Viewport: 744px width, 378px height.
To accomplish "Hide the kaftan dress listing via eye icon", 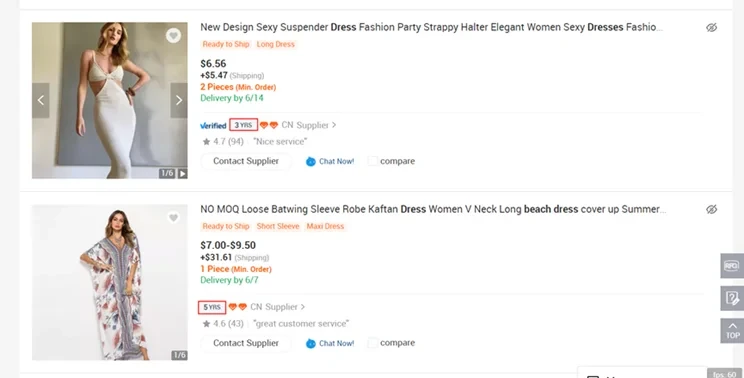I will [x=711, y=209].
